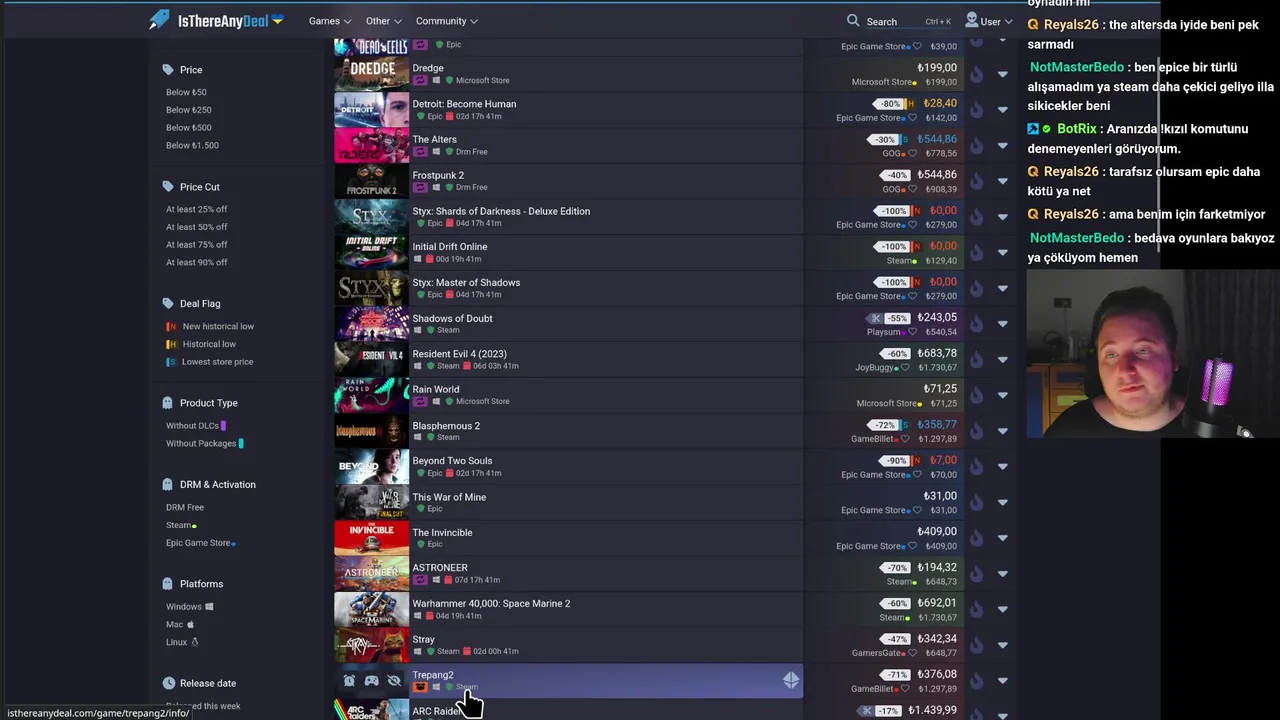Click the search magnifier icon
The width and height of the screenshot is (1280, 720).
(x=853, y=20)
